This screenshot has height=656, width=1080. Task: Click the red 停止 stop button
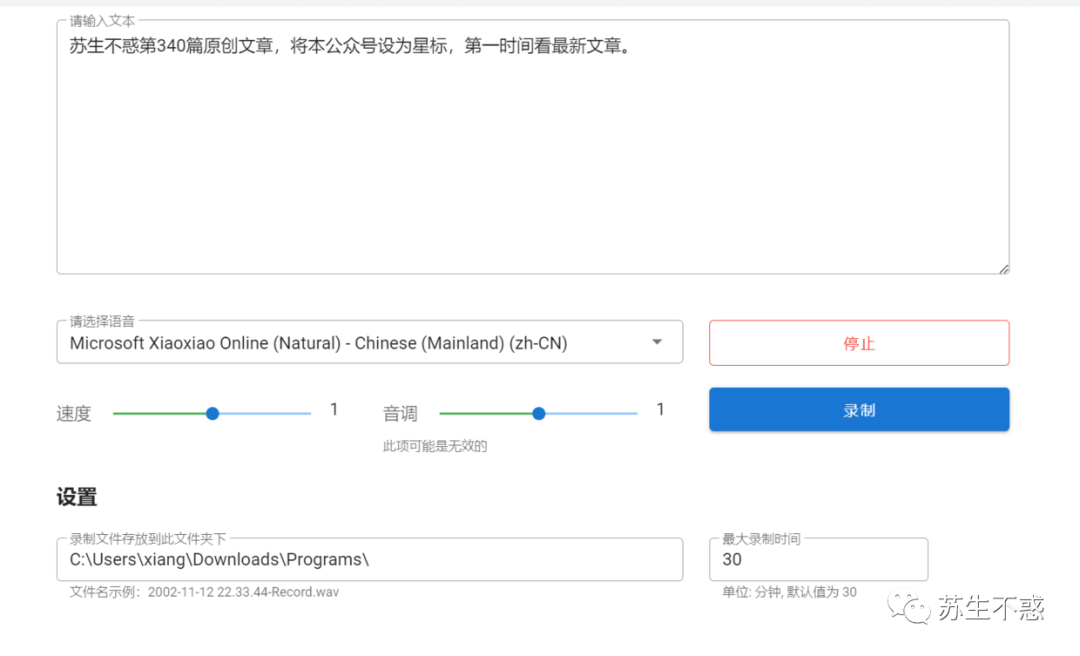[859, 343]
